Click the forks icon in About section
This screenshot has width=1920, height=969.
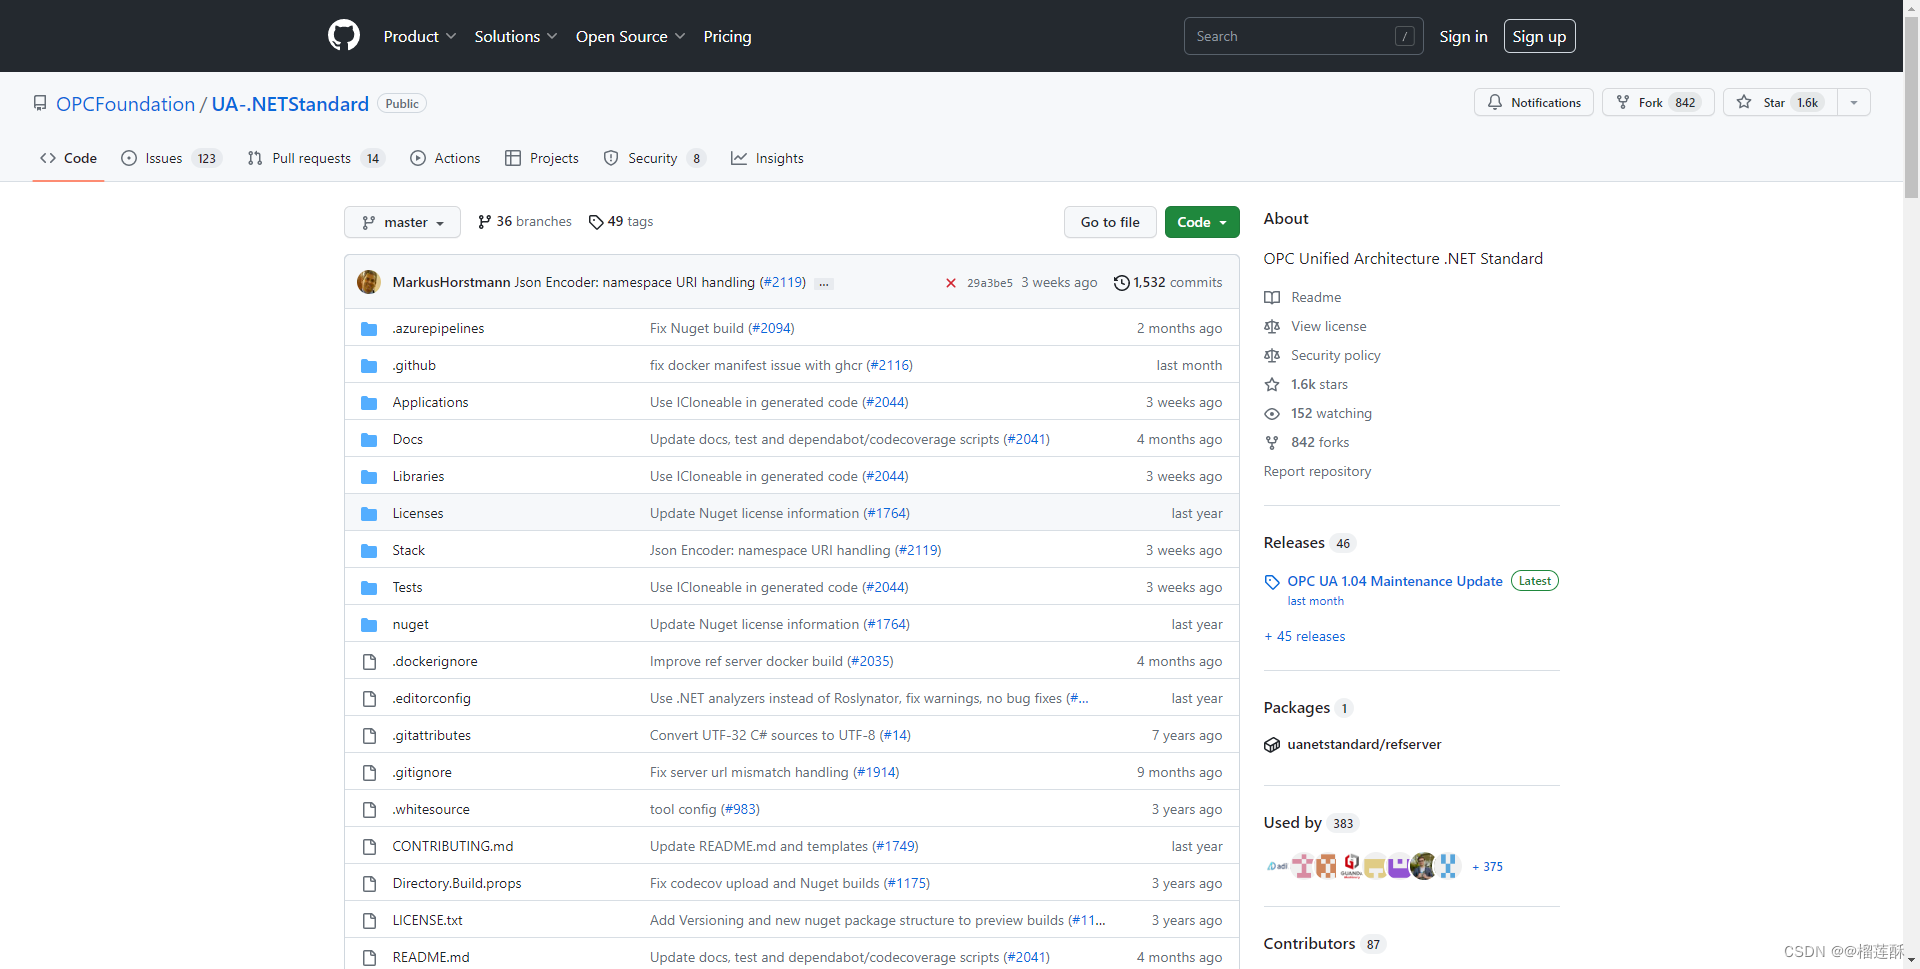pyautogui.click(x=1272, y=443)
